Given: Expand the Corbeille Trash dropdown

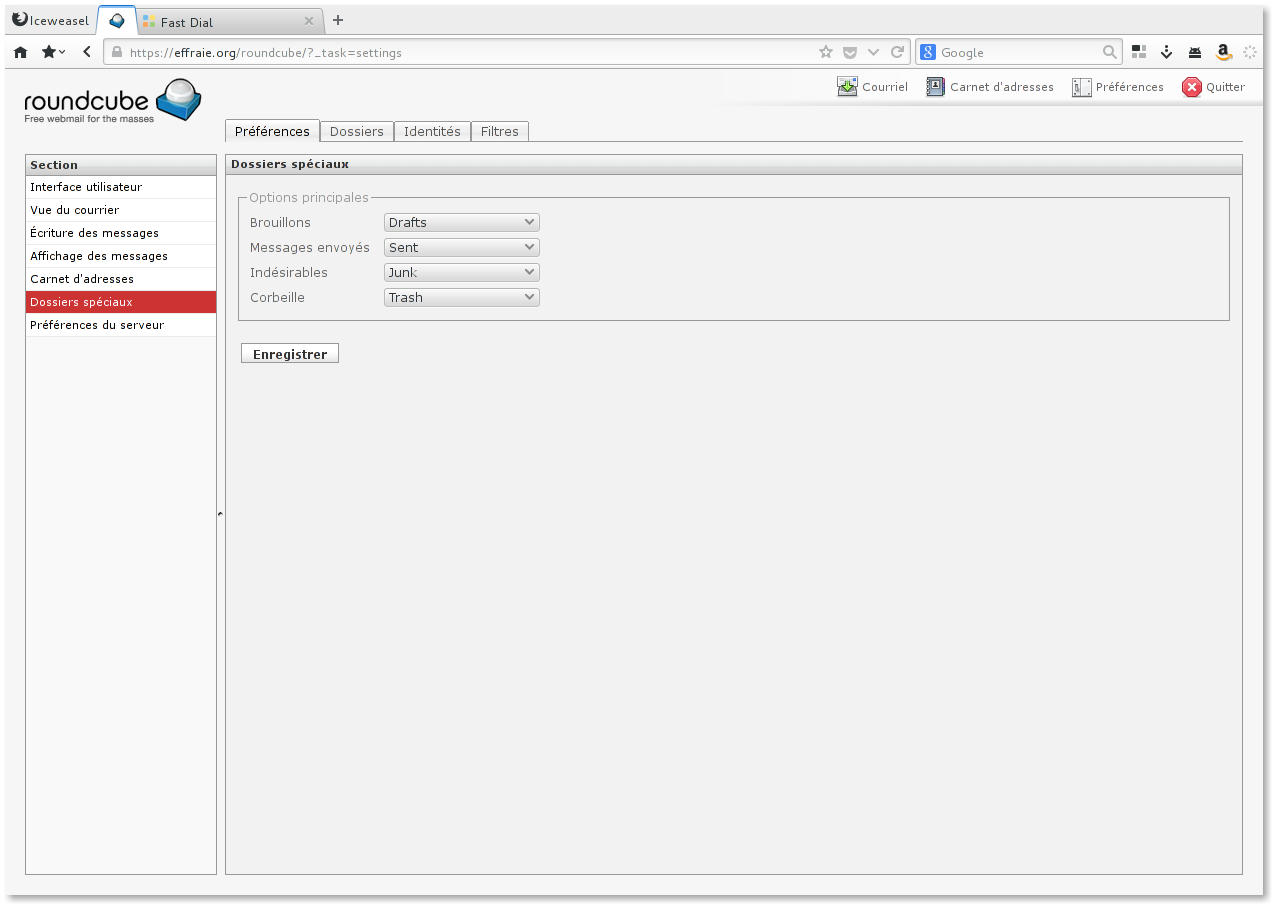Looking at the screenshot, I should tap(461, 297).
